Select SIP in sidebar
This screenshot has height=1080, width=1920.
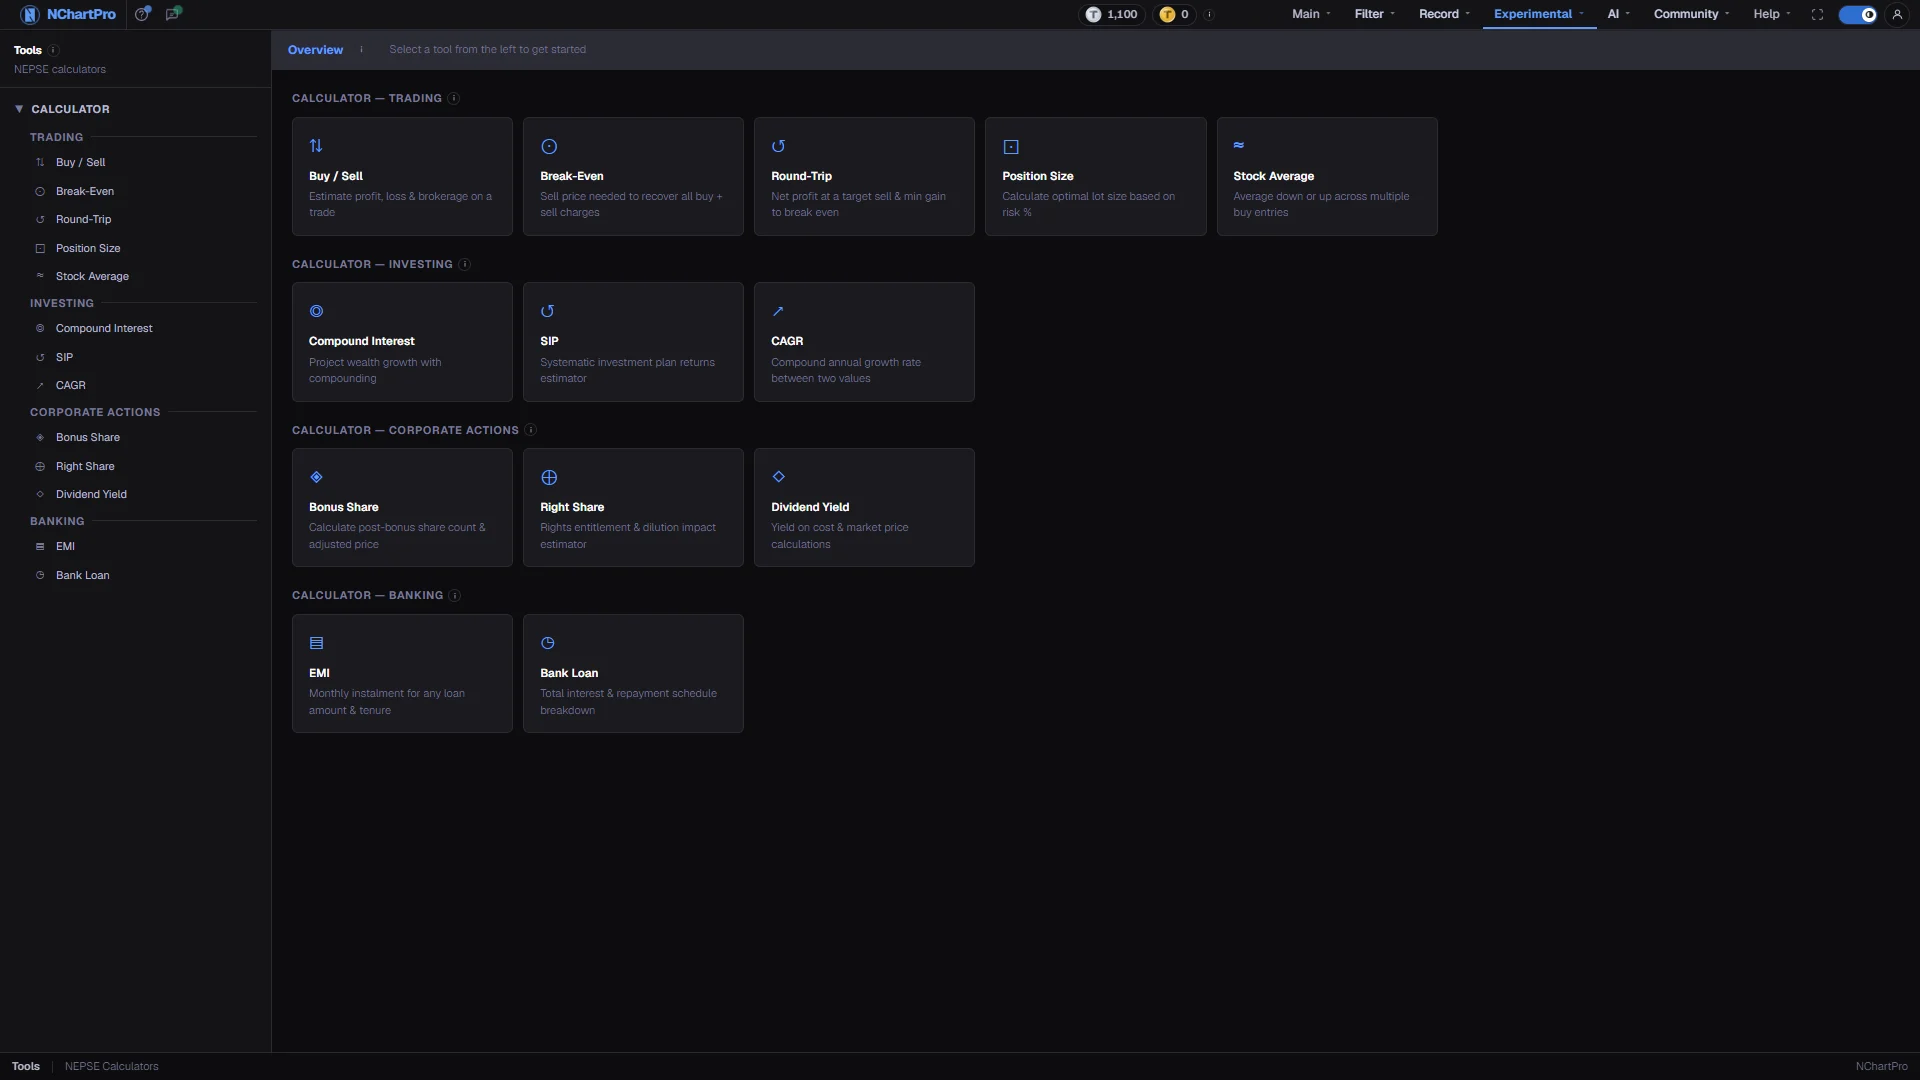coord(135,357)
